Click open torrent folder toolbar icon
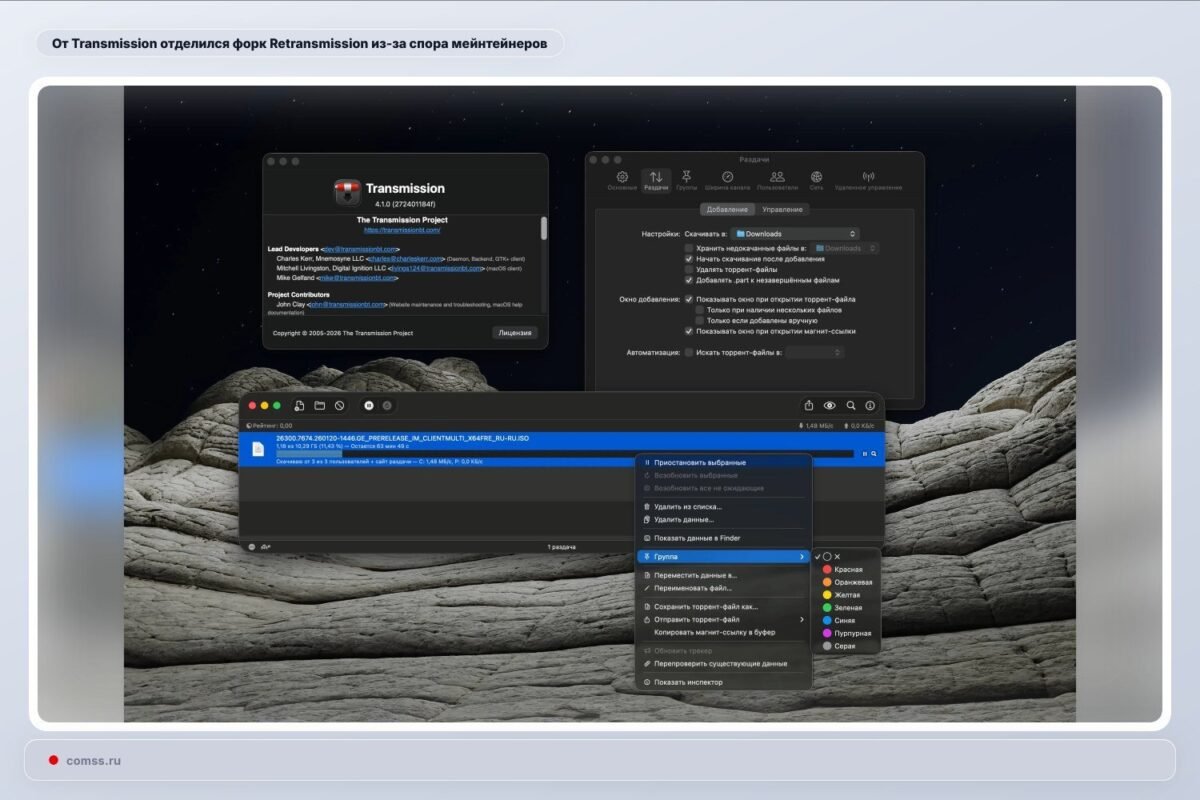Screen dimensions: 1200x800 pos(320,406)
